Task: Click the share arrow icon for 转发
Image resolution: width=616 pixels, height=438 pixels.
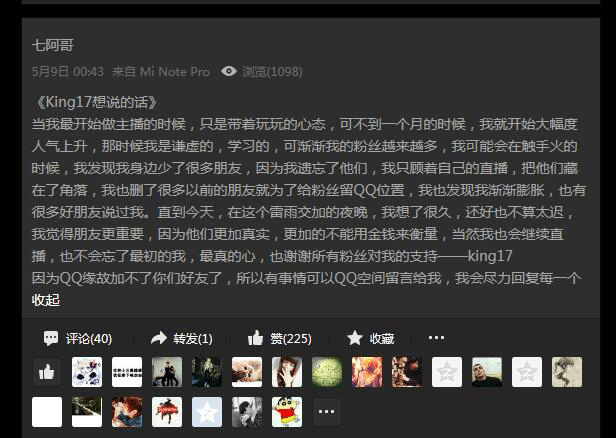Action: click(x=159, y=338)
